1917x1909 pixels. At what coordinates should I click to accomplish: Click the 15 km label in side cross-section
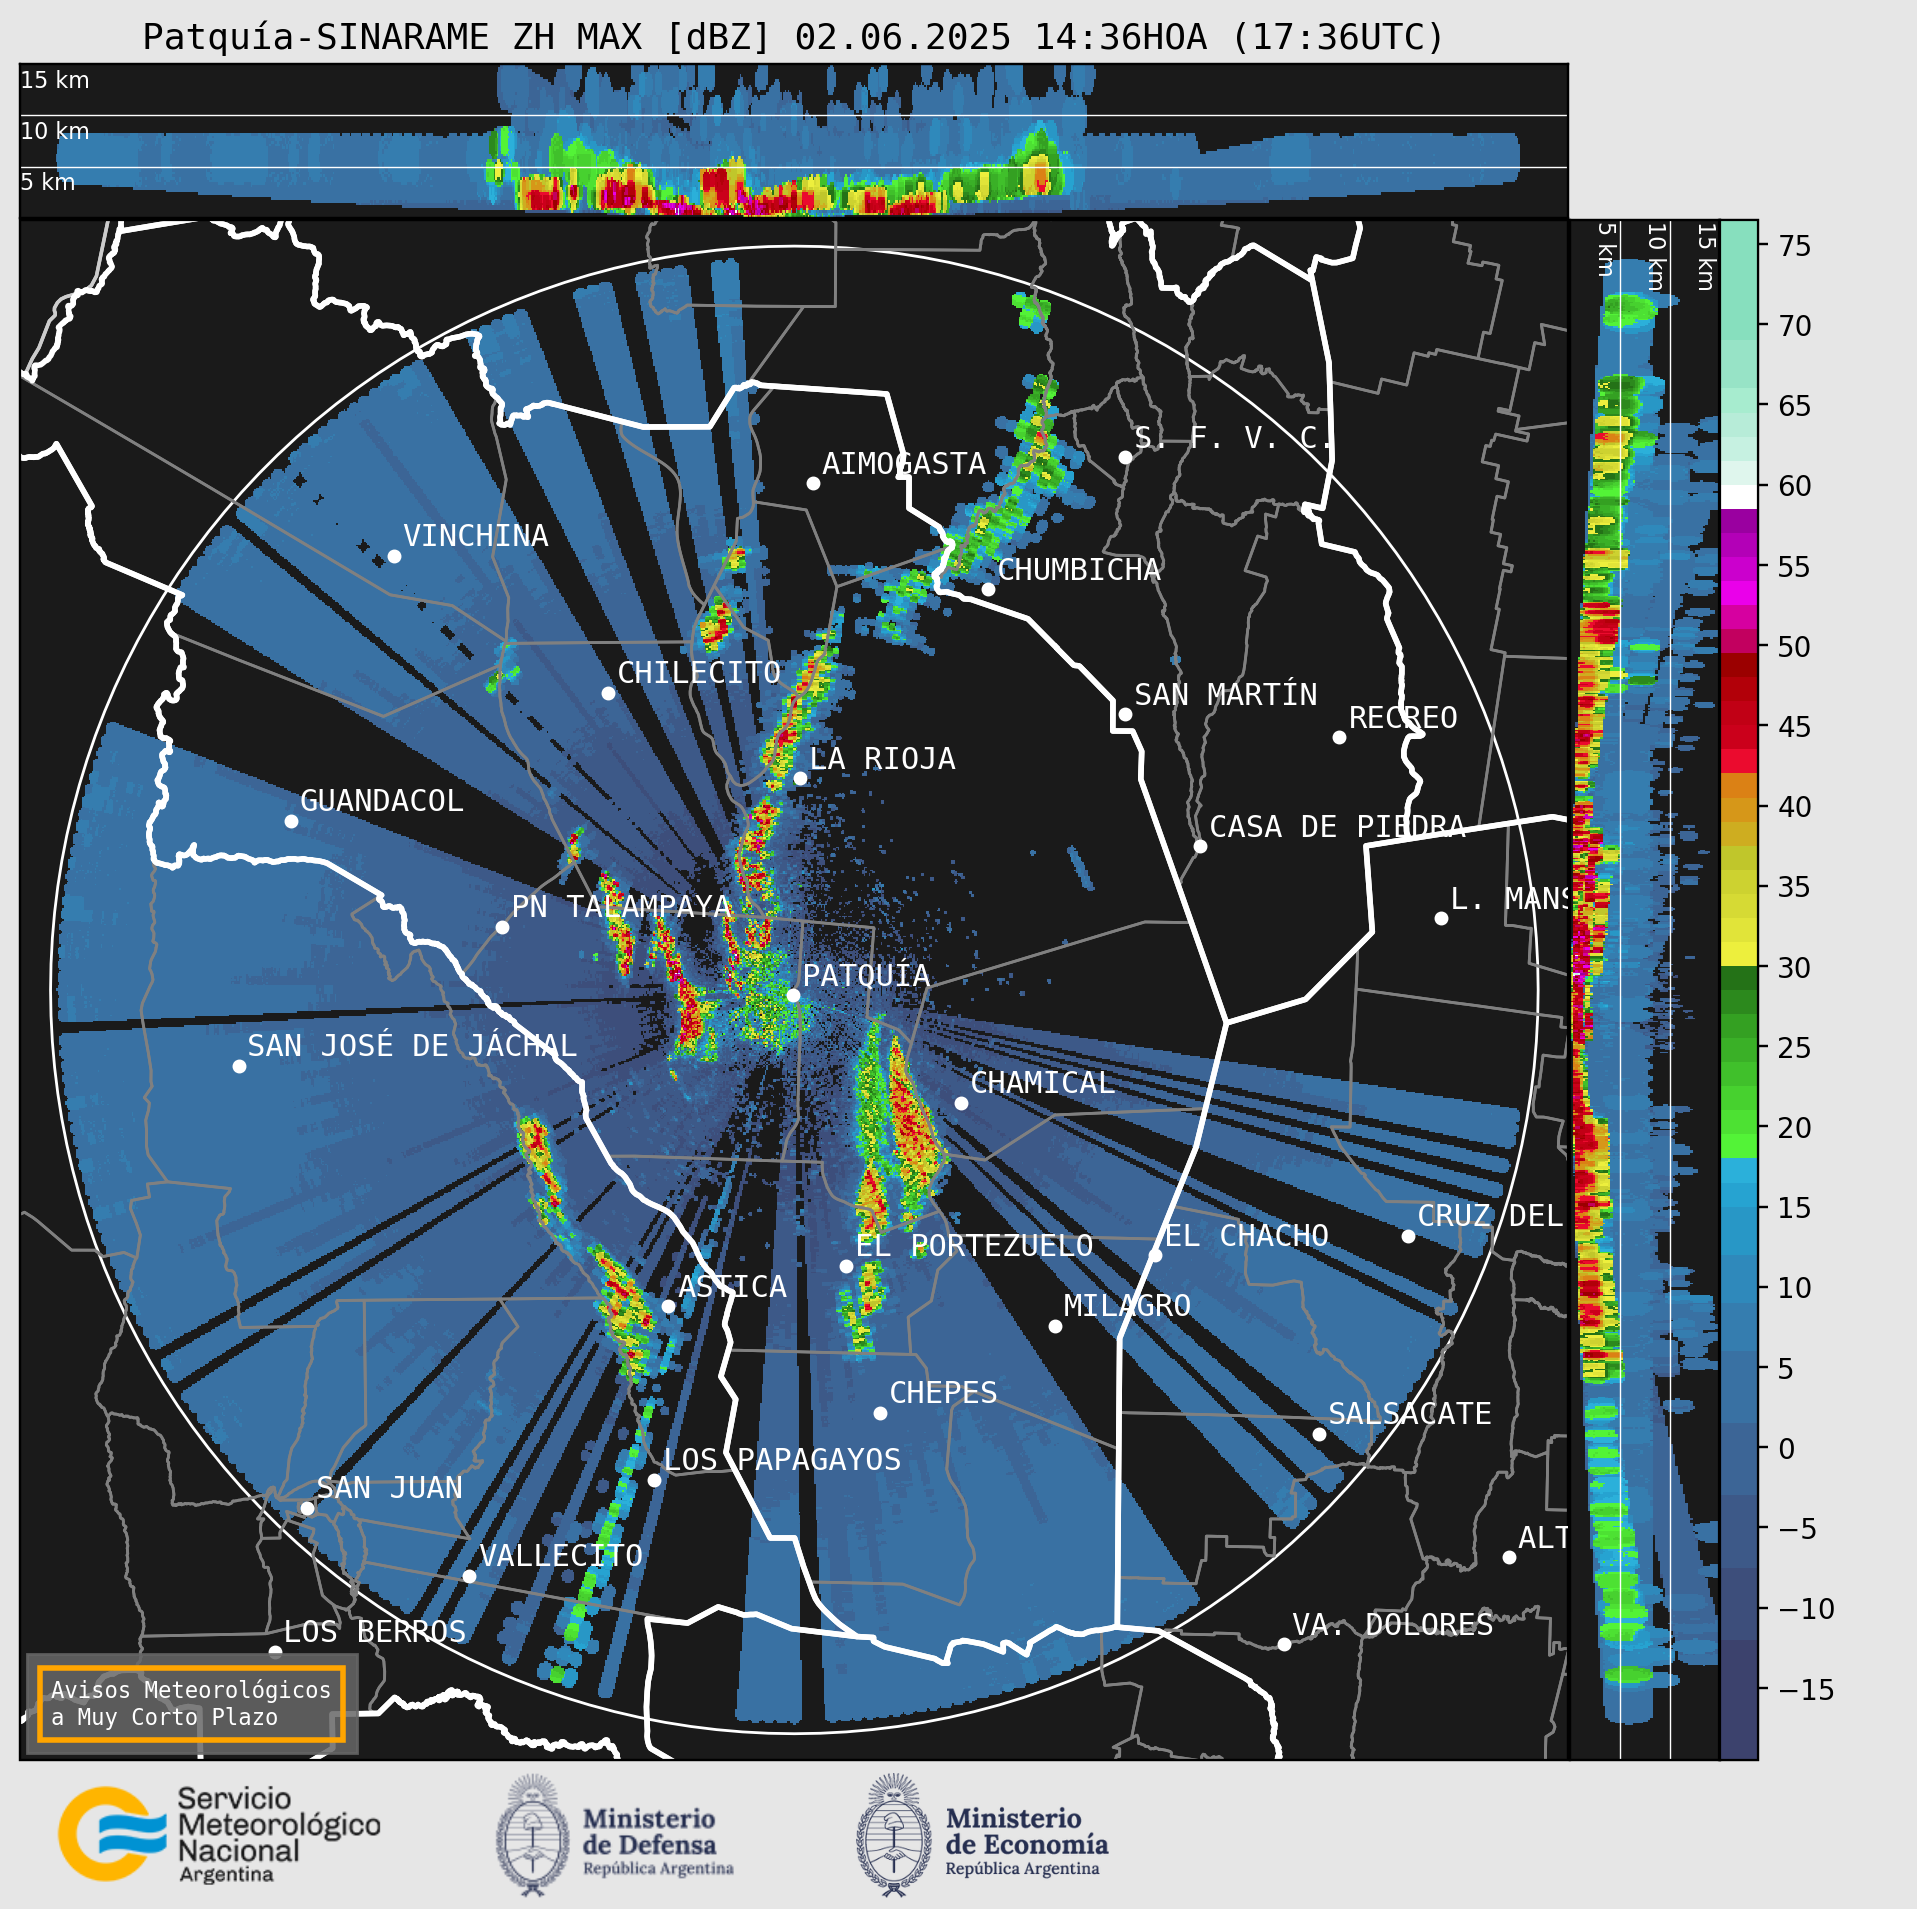pos(1706,257)
